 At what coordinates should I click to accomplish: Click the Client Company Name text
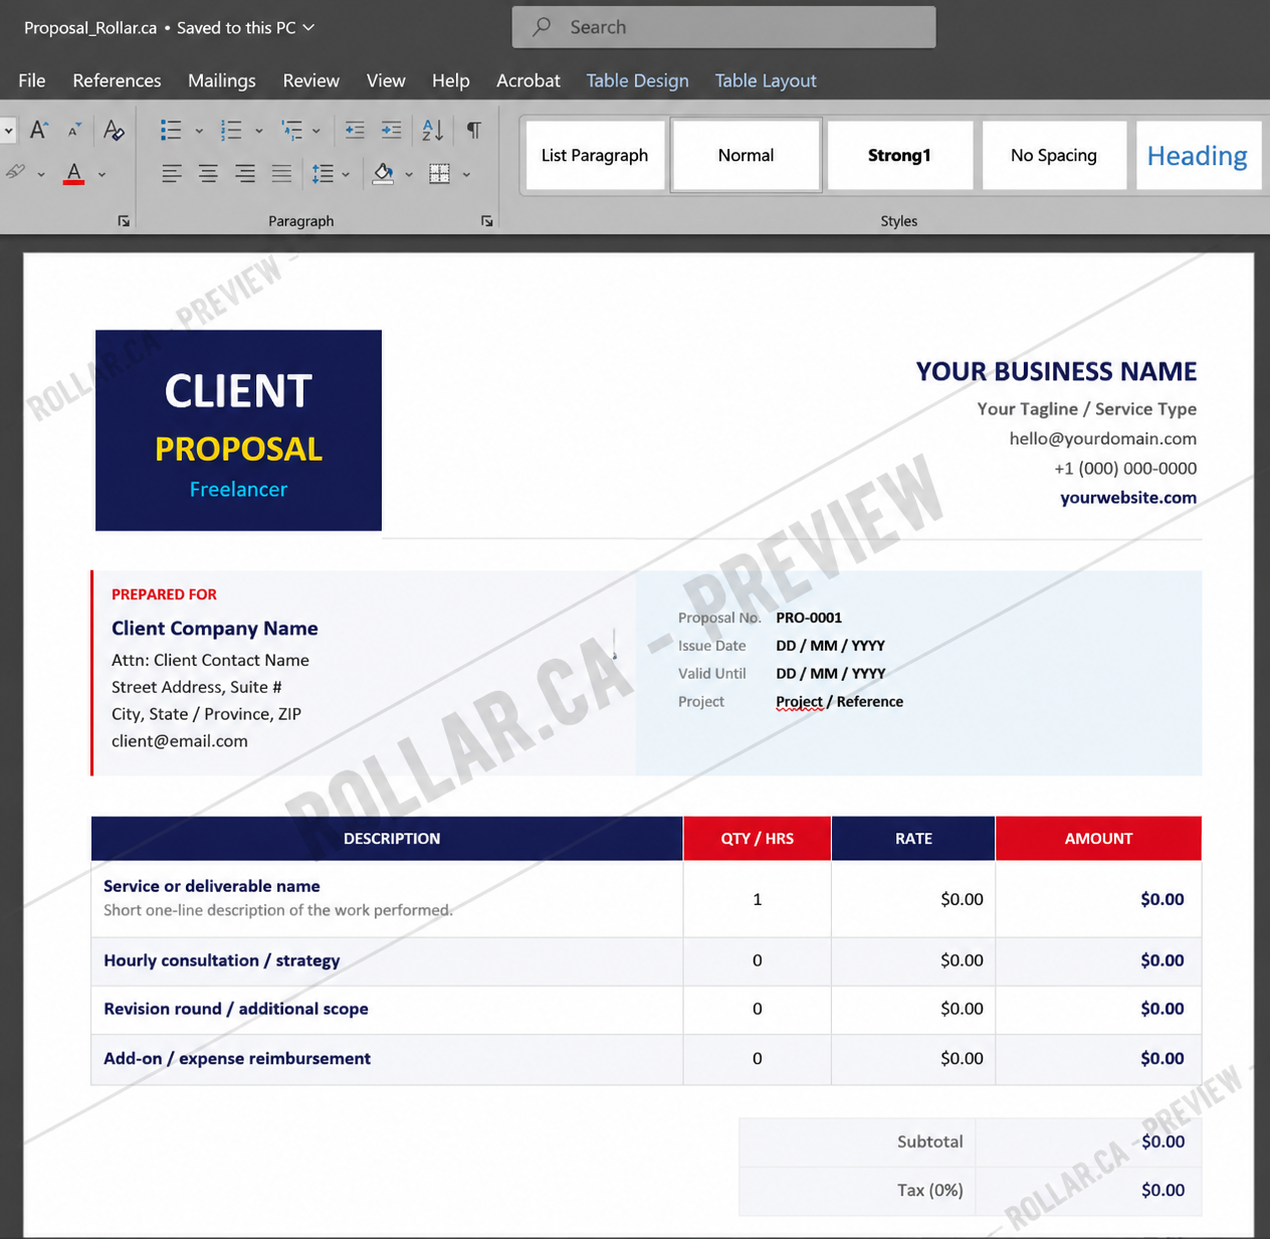[215, 628]
